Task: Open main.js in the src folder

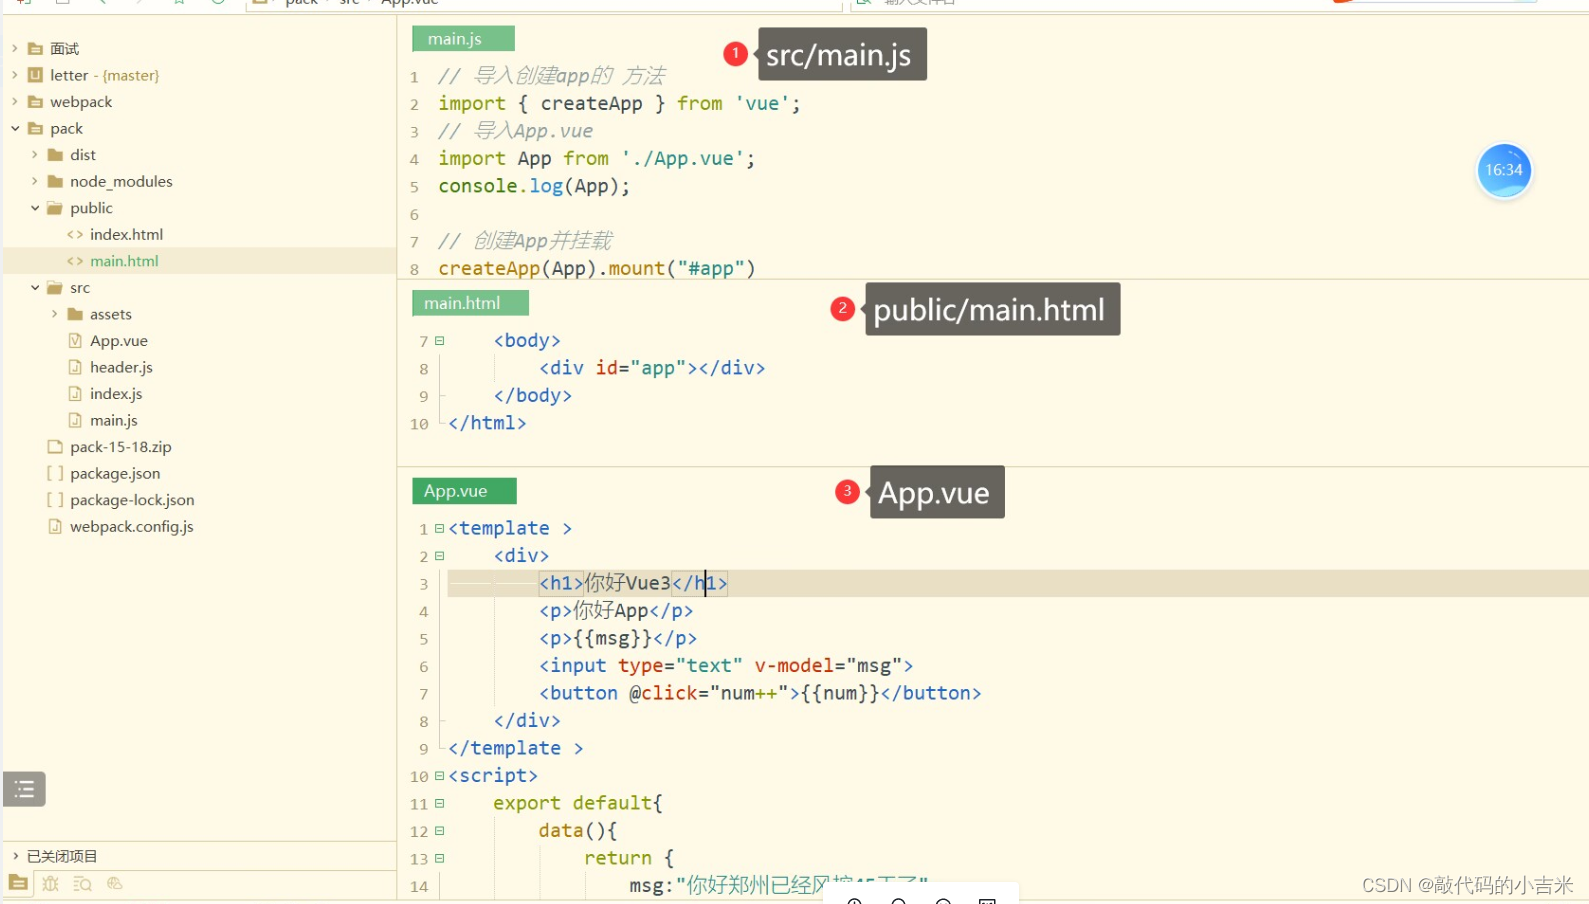Action: coord(114,420)
